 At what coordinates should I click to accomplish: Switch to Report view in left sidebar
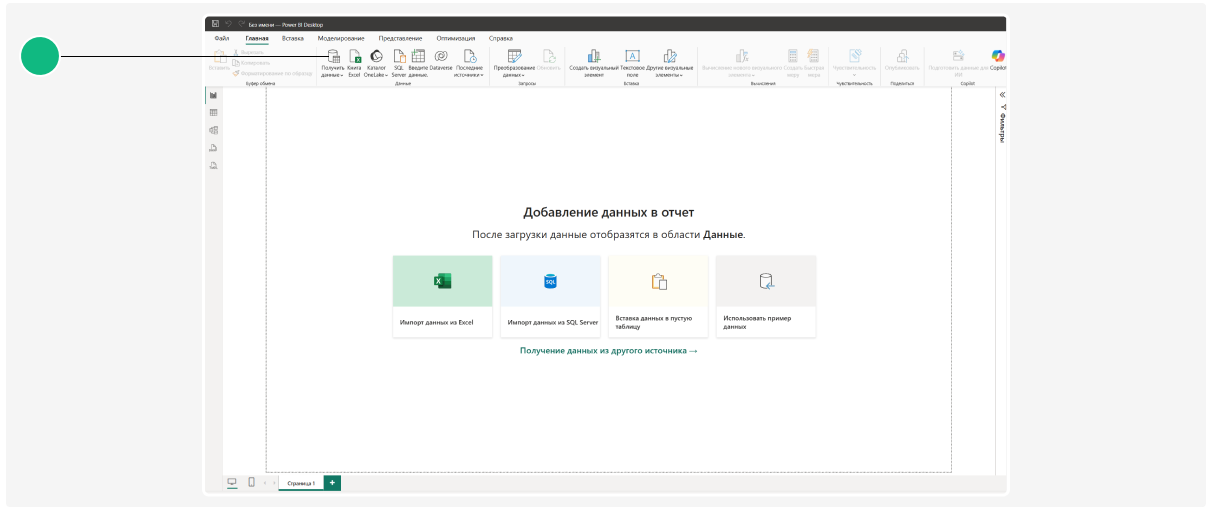point(213,95)
